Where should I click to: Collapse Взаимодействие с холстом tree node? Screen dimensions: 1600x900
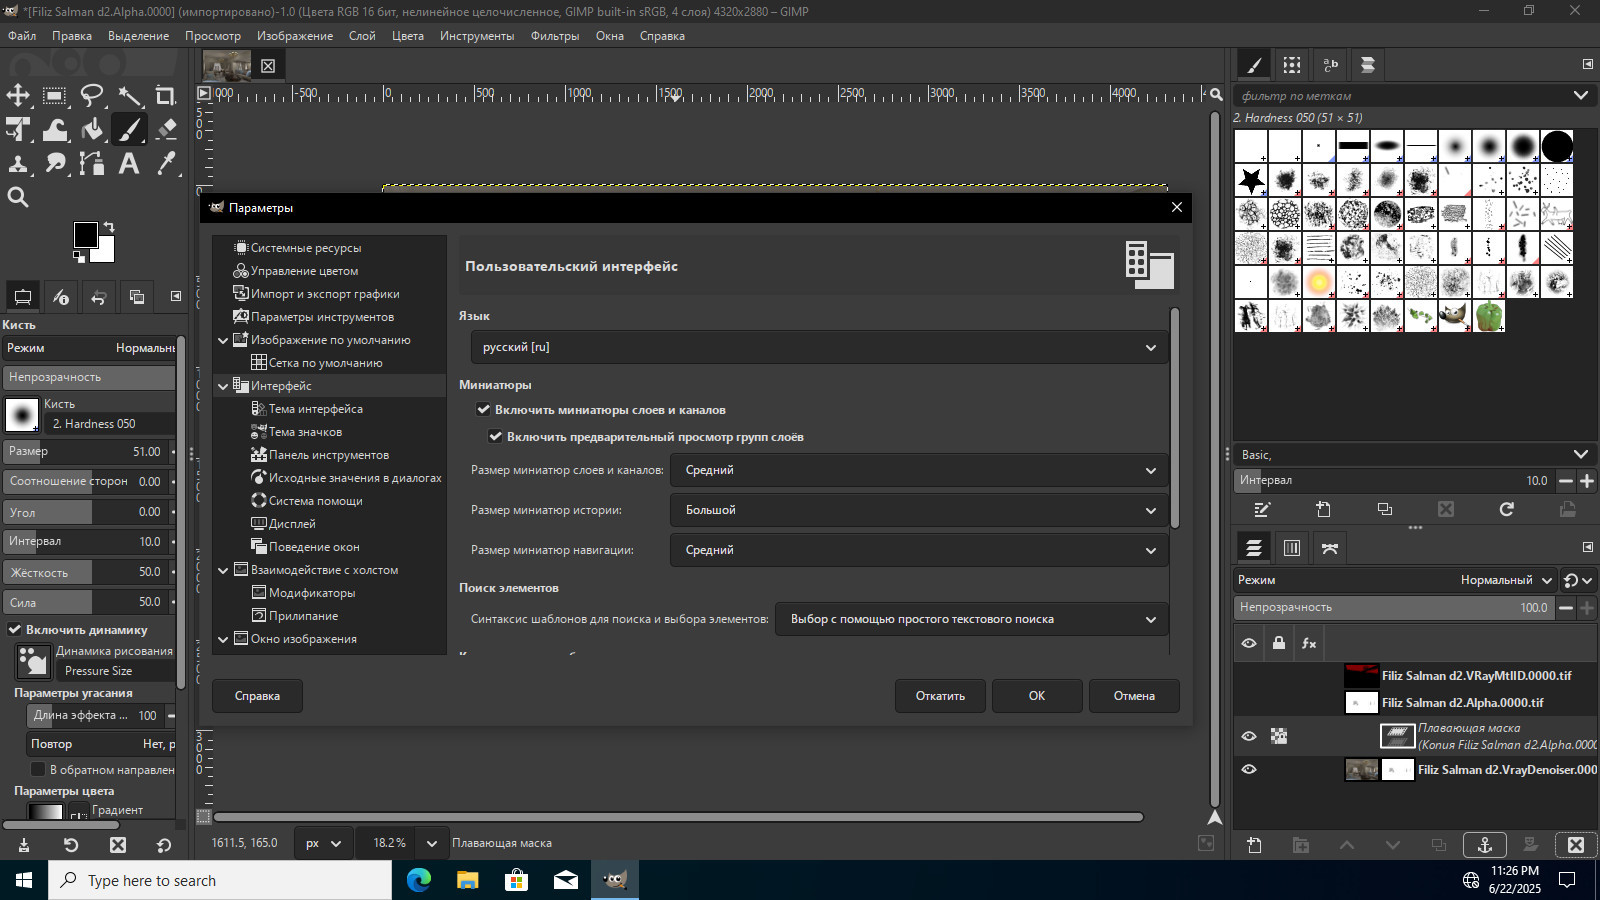point(223,570)
